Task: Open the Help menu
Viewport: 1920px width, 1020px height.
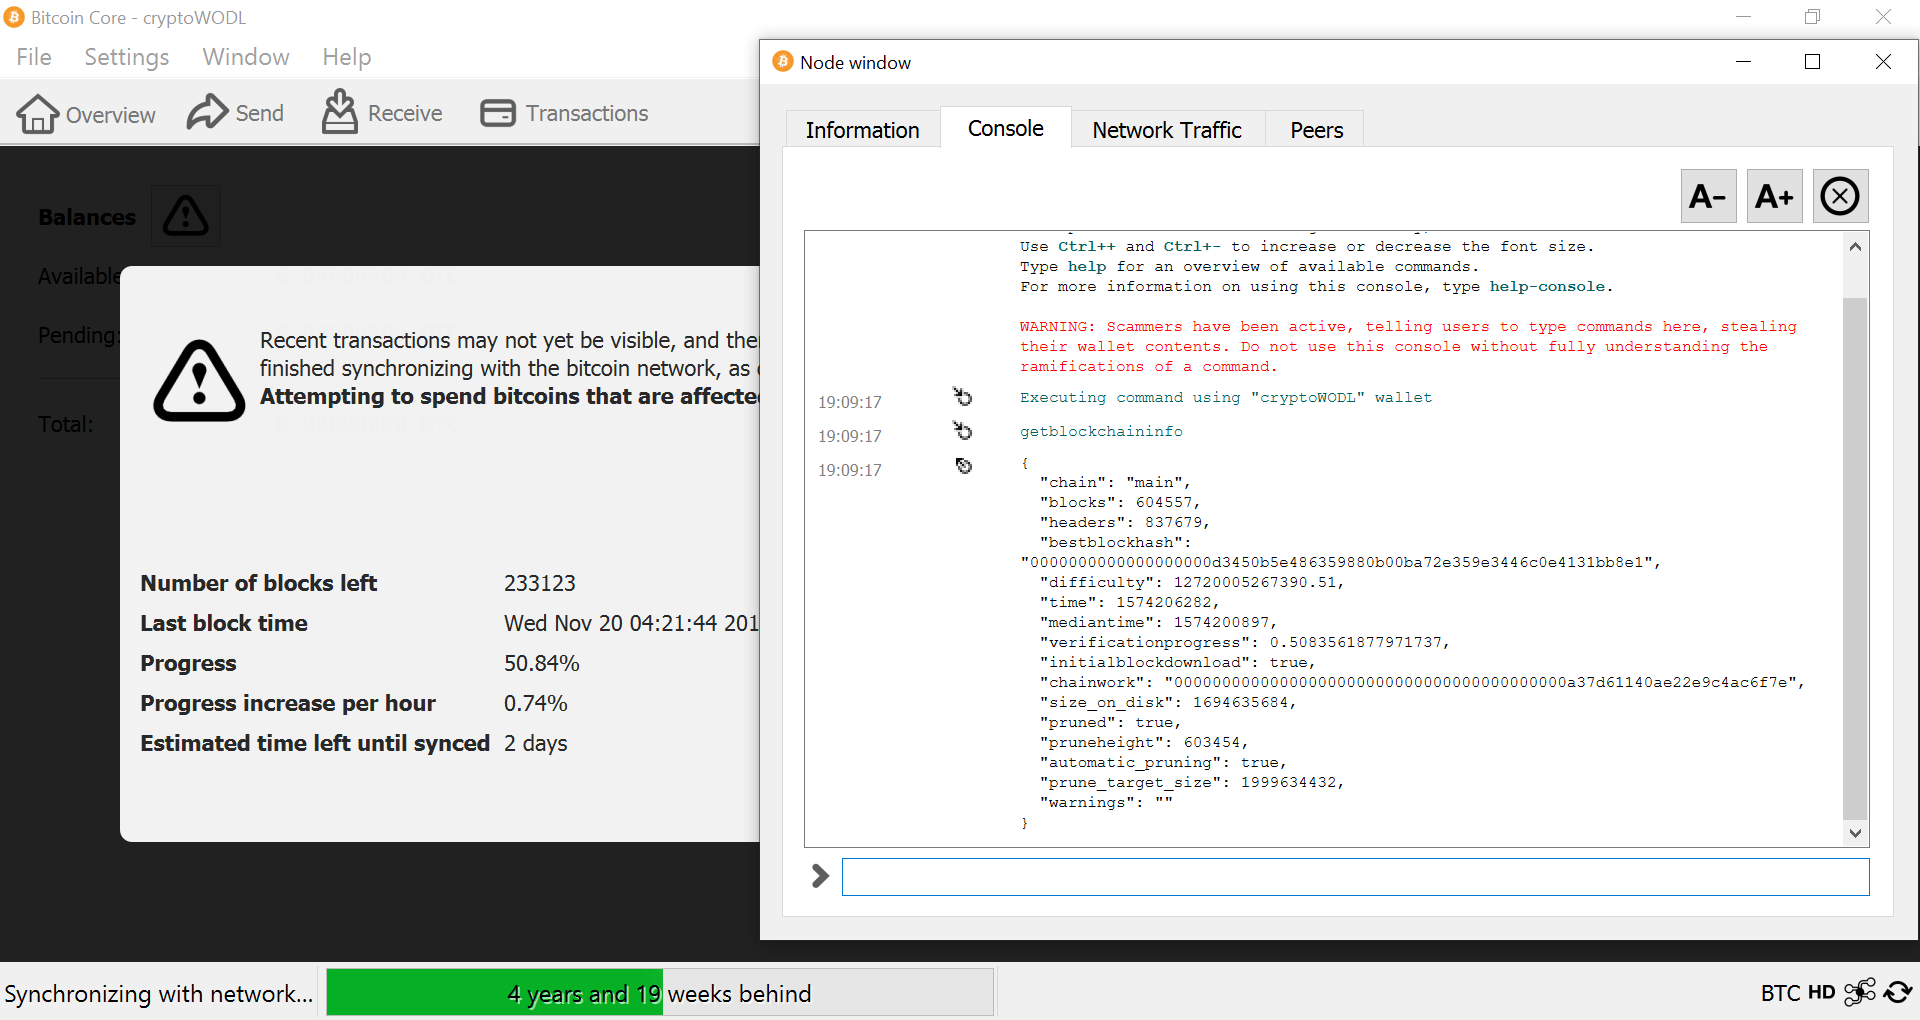Action: click(x=347, y=57)
